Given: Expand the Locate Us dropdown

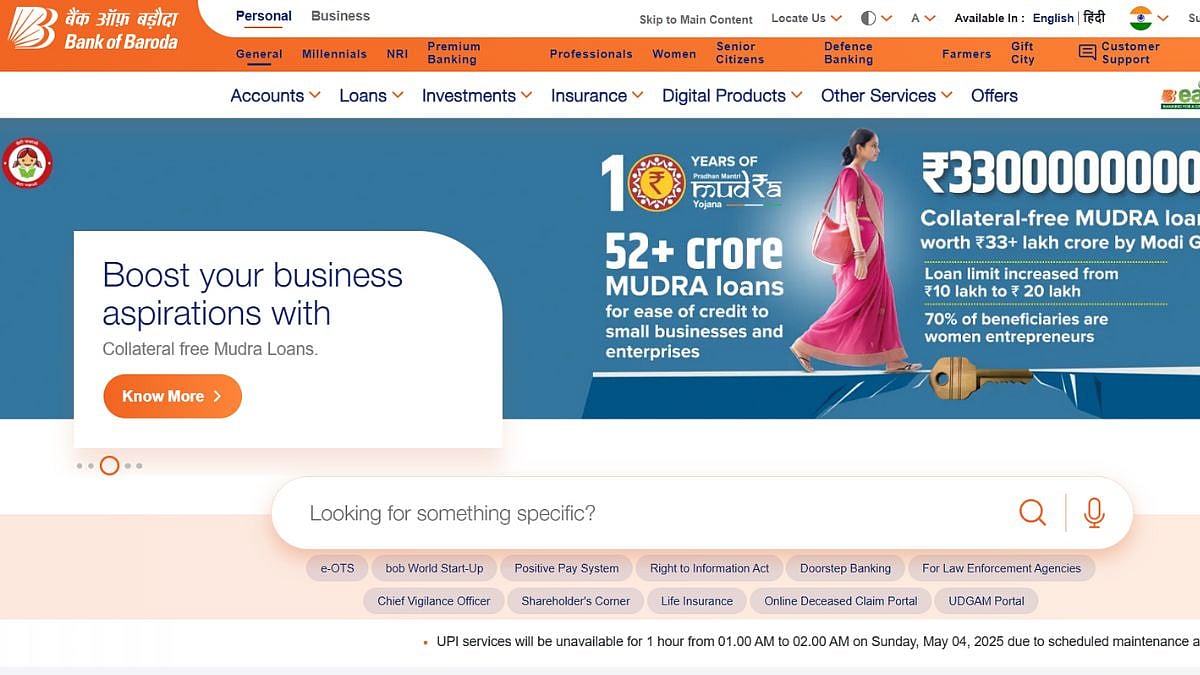Looking at the screenshot, I should point(806,18).
